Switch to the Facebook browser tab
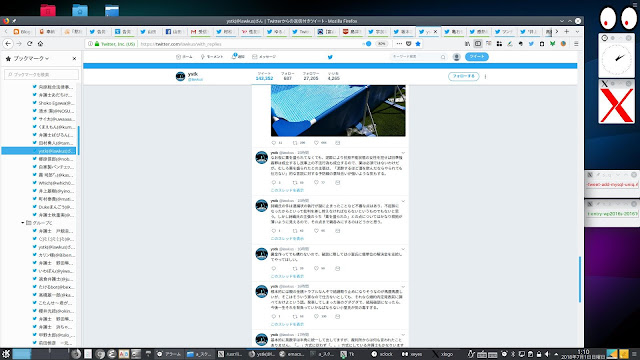 pyautogui.click(x=175, y=31)
